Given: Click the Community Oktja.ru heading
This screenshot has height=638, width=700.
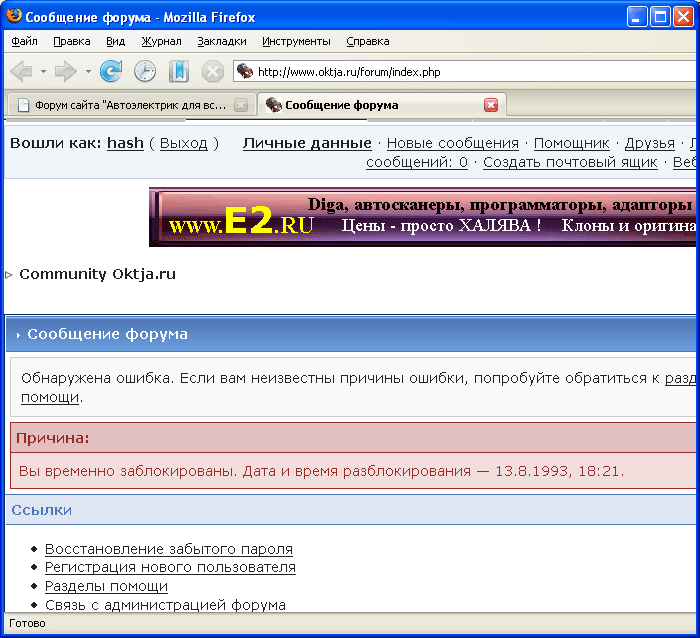Looking at the screenshot, I should [97, 274].
